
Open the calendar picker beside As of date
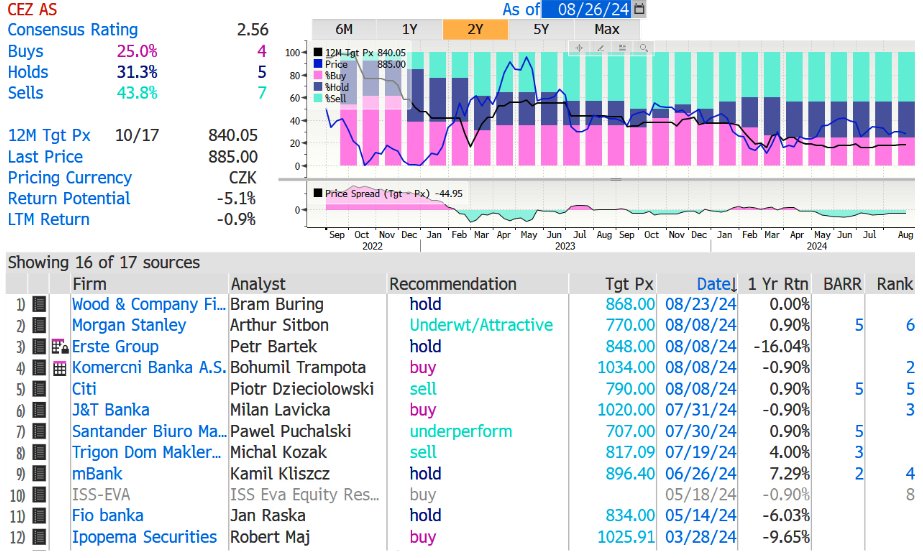pyautogui.click(x=639, y=9)
